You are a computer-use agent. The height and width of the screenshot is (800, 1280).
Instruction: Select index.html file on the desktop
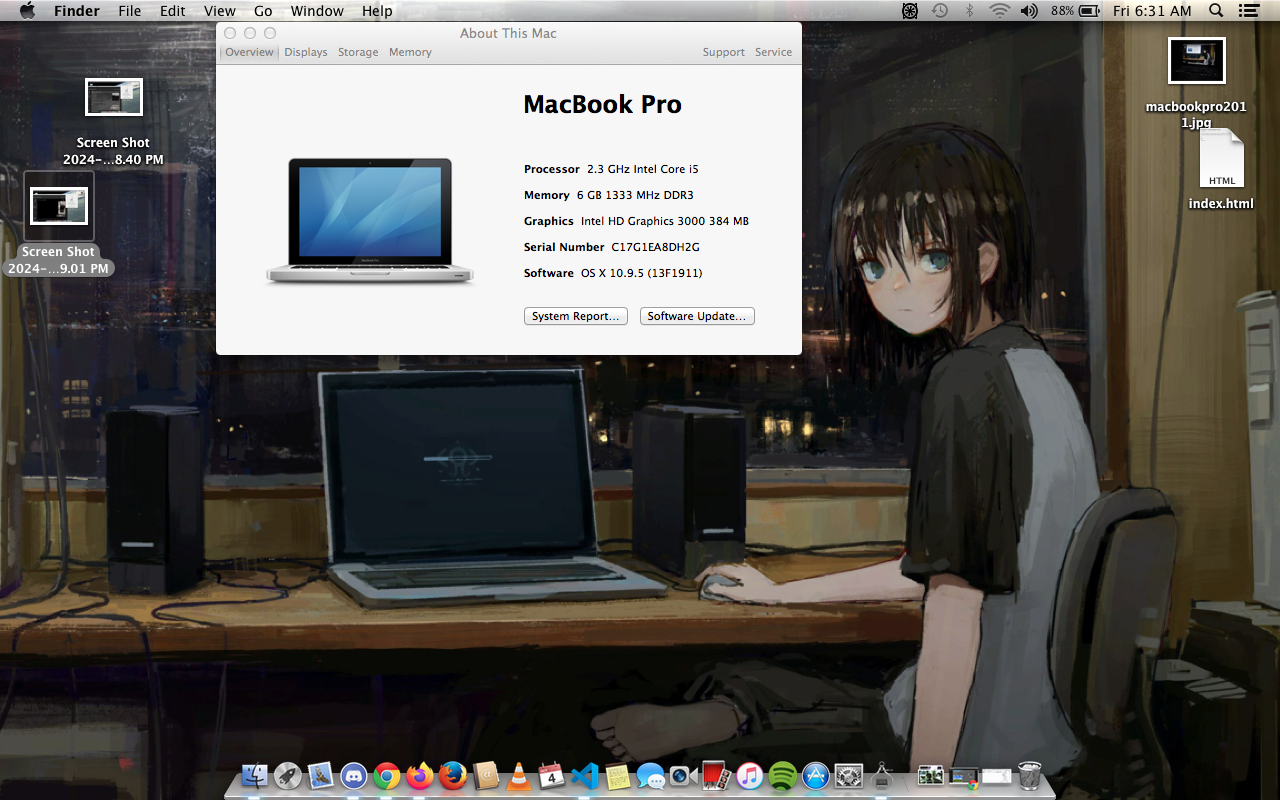1221,170
